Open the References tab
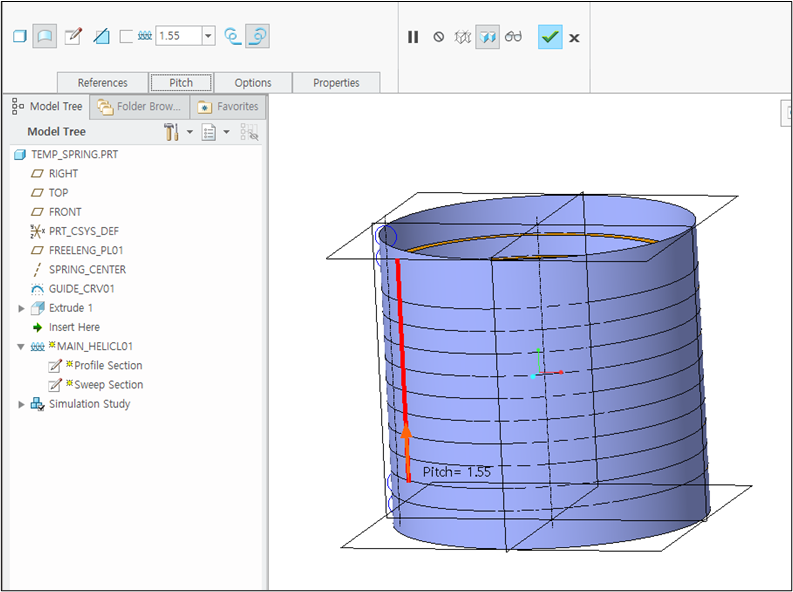This screenshot has width=793, height=592. [x=103, y=82]
